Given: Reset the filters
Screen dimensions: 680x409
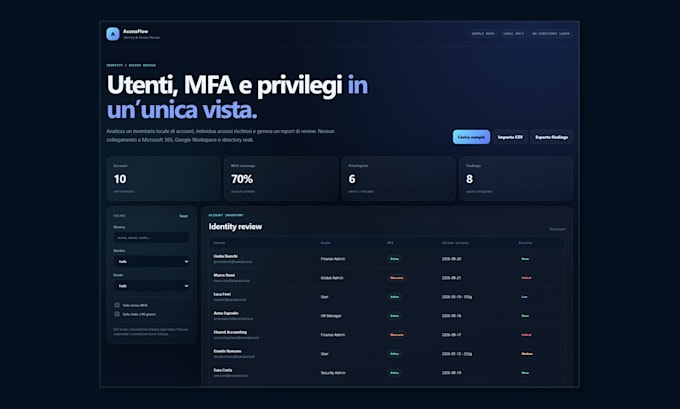Looking at the screenshot, I should pos(183,216).
